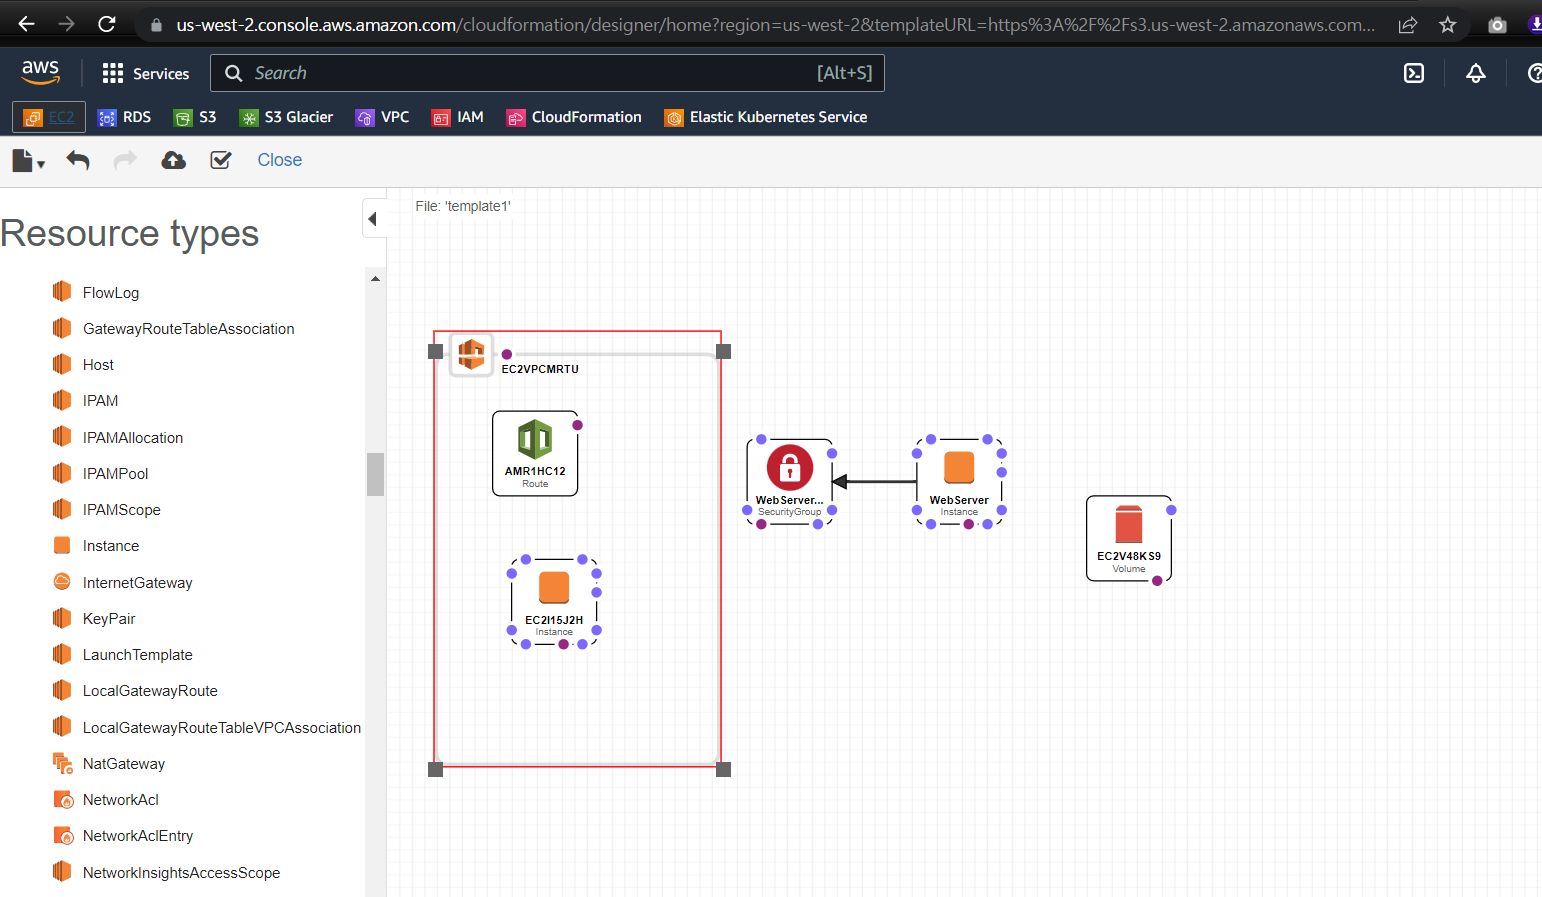The height and width of the screenshot is (897, 1542).
Task: Select GatewayRouteTableAssociation resource type
Action: tap(189, 329)
